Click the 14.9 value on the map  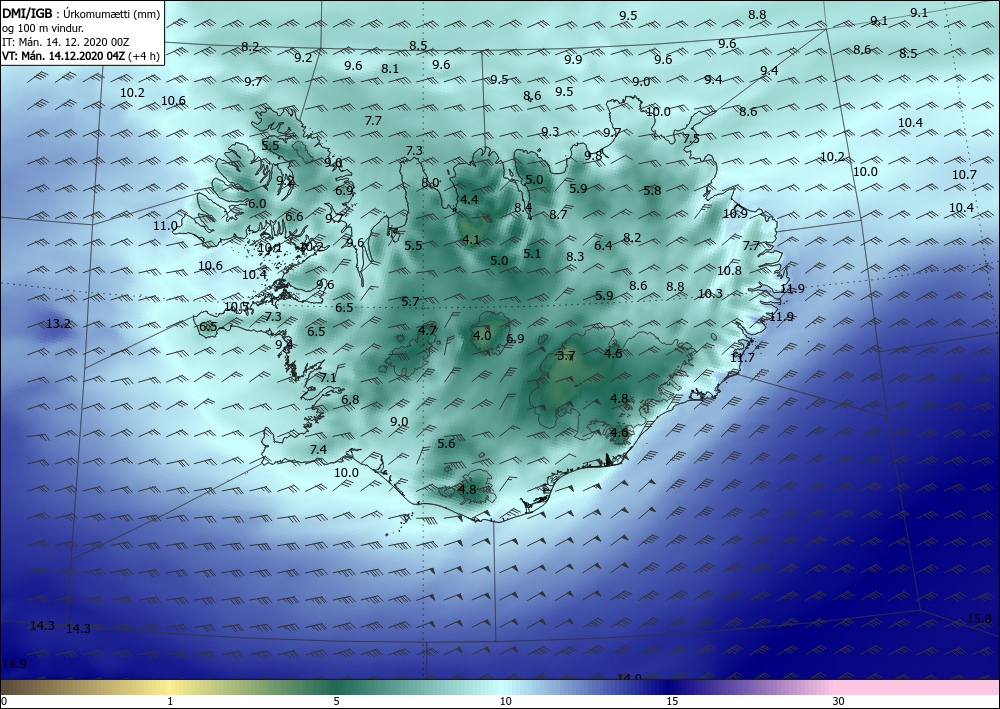pyautogui.click(x=14, y=664)
